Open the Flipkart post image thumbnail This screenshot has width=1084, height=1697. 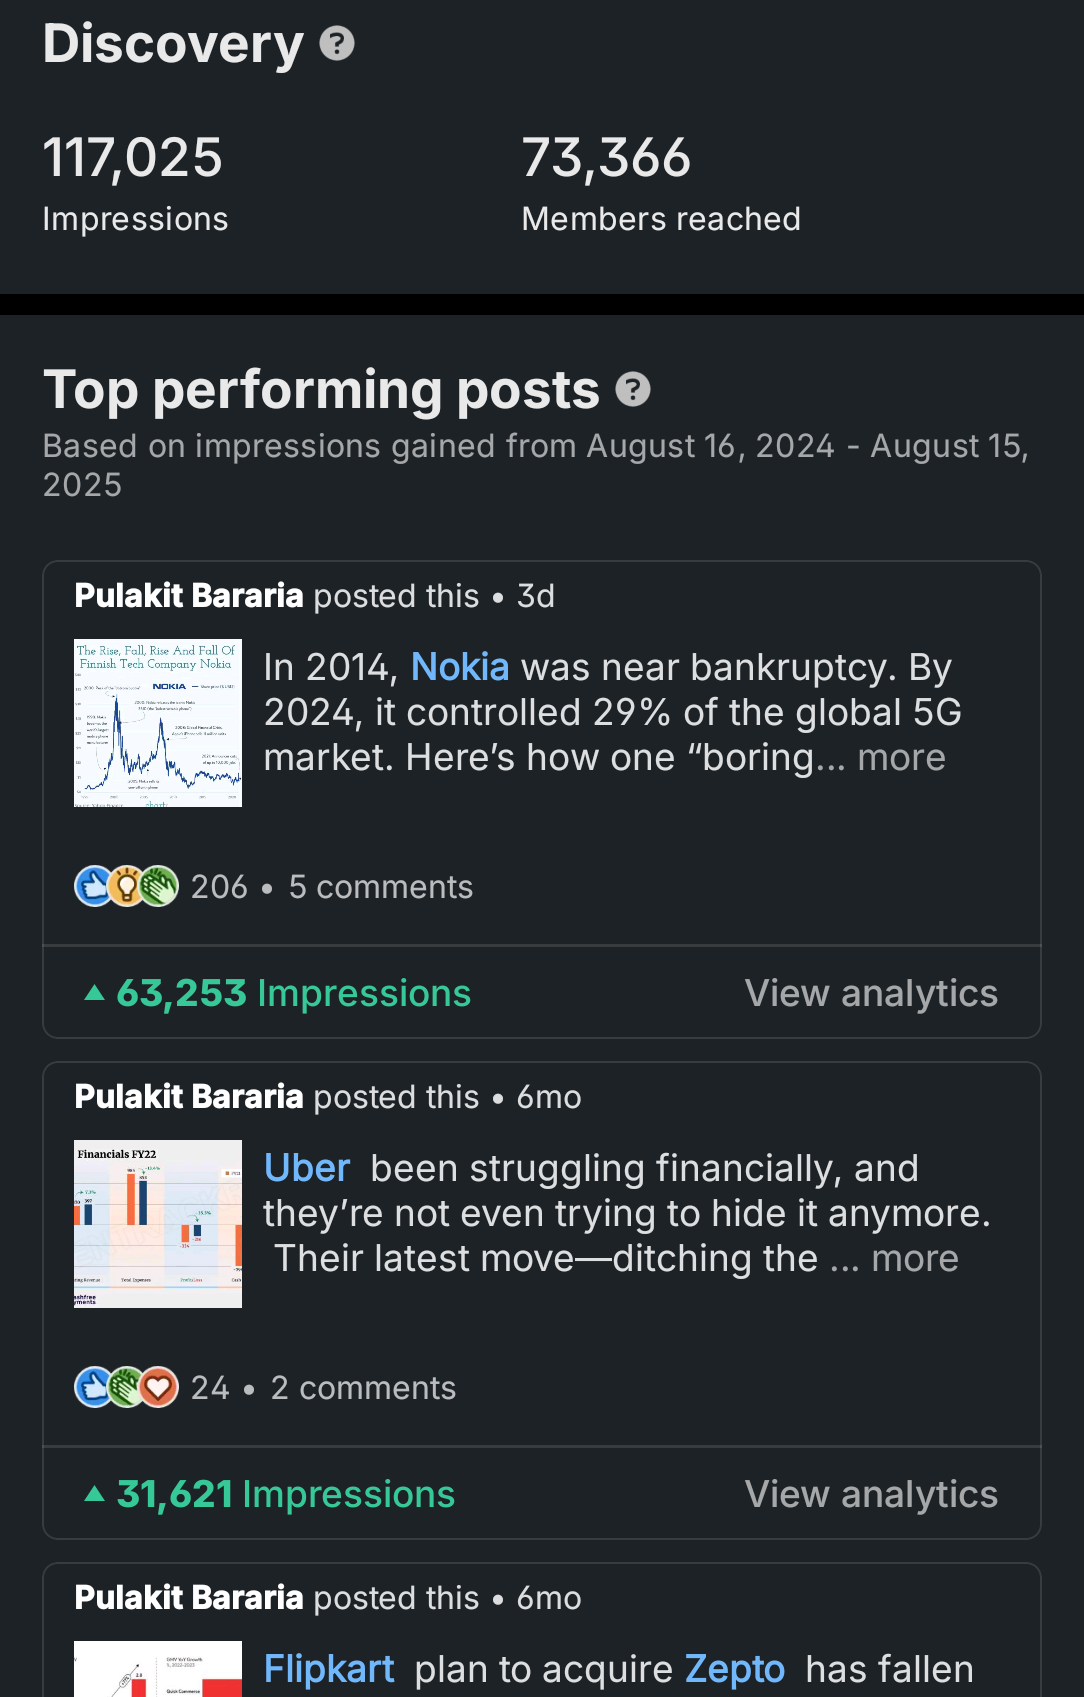click(158, 1670)
